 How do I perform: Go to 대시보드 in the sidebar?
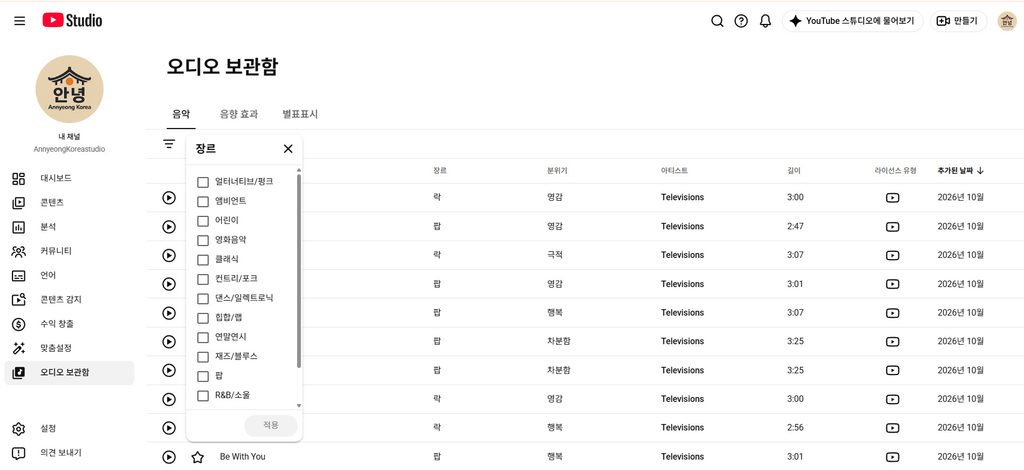[69, 178]
